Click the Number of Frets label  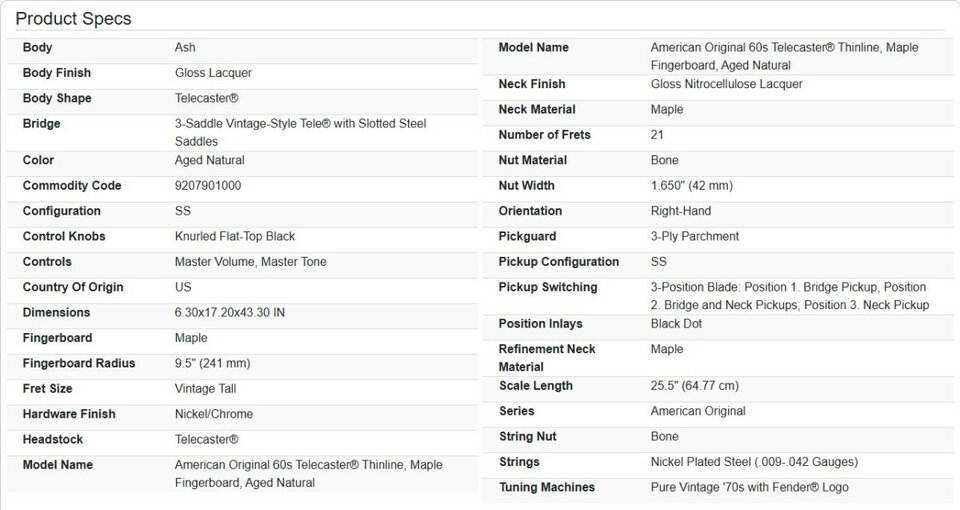pos(545,135)
